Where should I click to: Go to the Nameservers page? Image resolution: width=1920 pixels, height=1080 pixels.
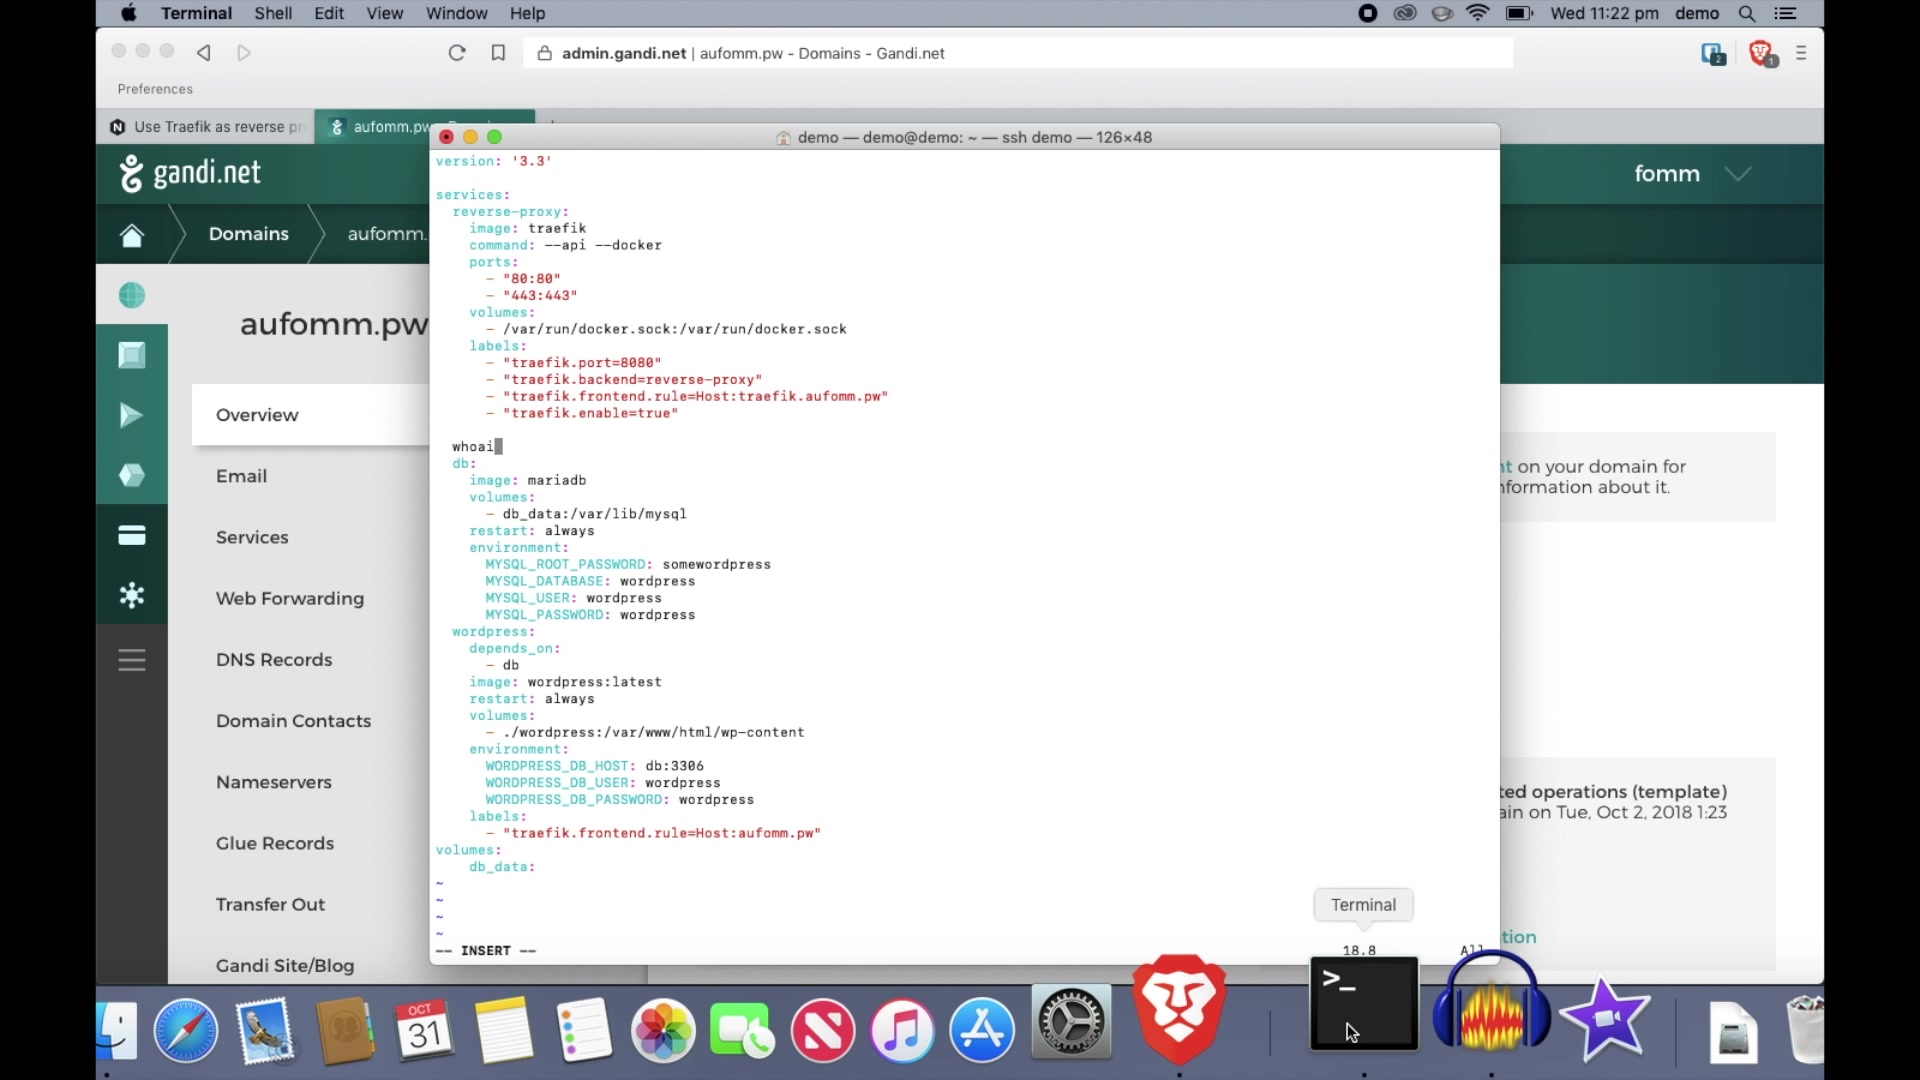point(273,782)
